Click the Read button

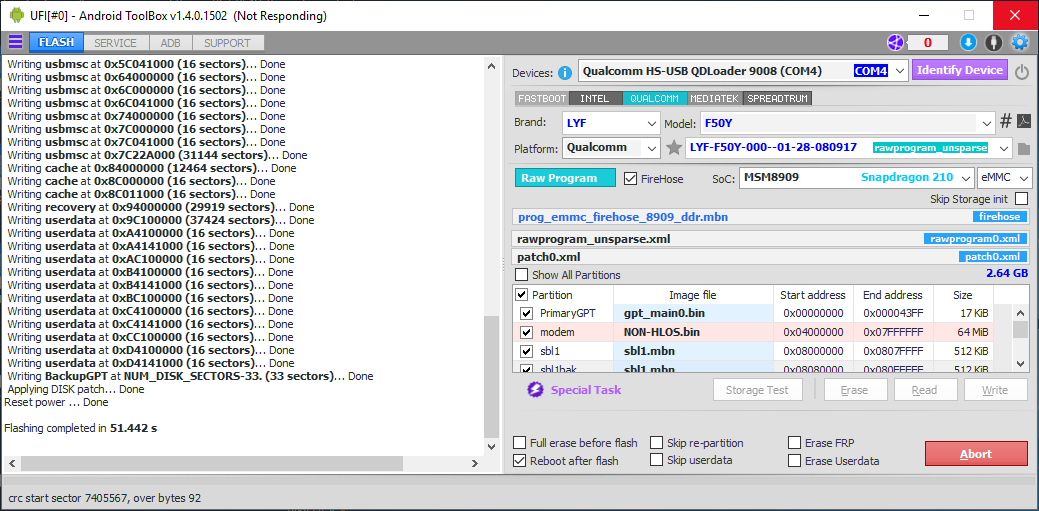tap(925, 390)
